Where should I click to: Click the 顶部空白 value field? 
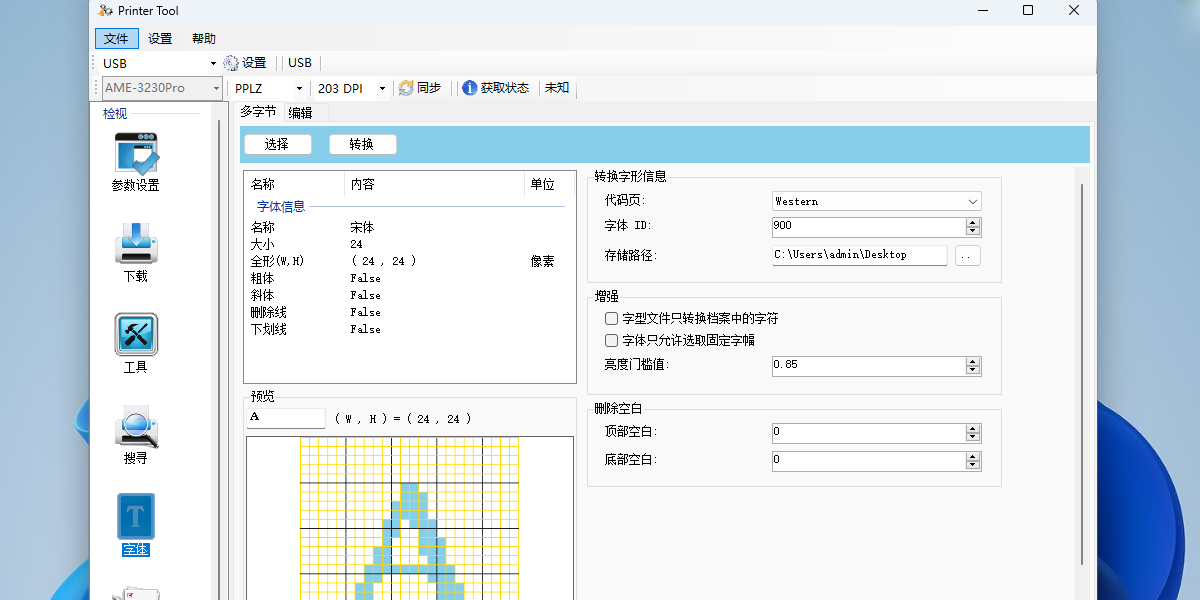[869, 433]
